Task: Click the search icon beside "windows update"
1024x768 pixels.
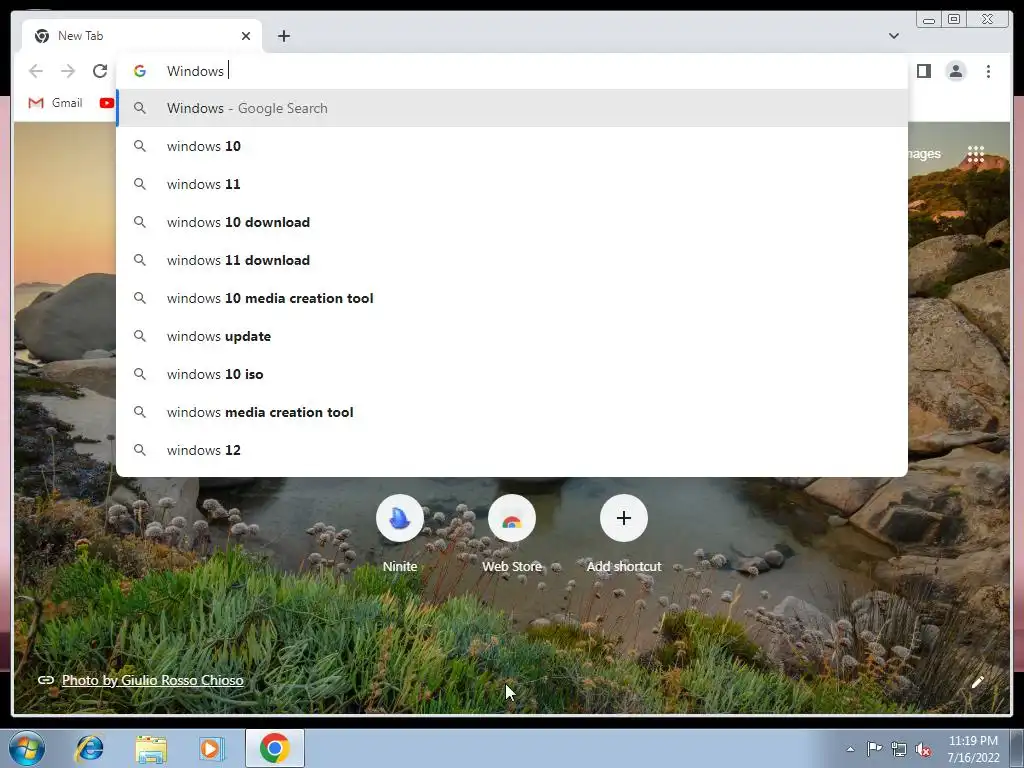Action: (x=140, y=336)
